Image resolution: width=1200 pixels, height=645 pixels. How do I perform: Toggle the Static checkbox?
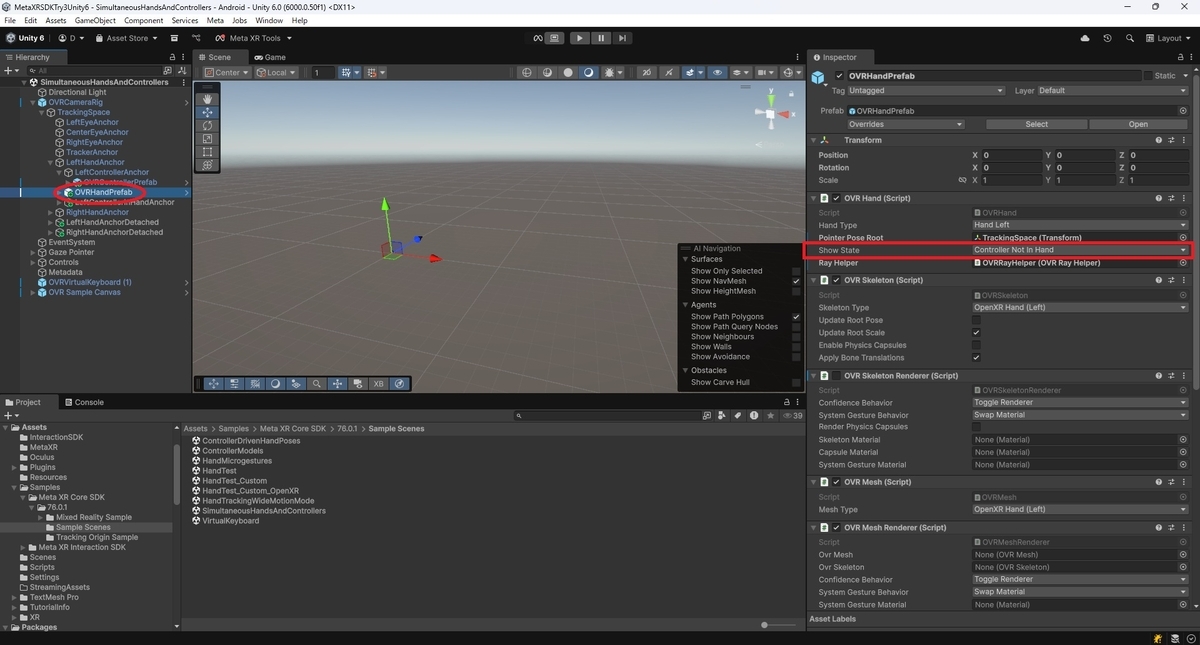click(x=1146, y=76)
